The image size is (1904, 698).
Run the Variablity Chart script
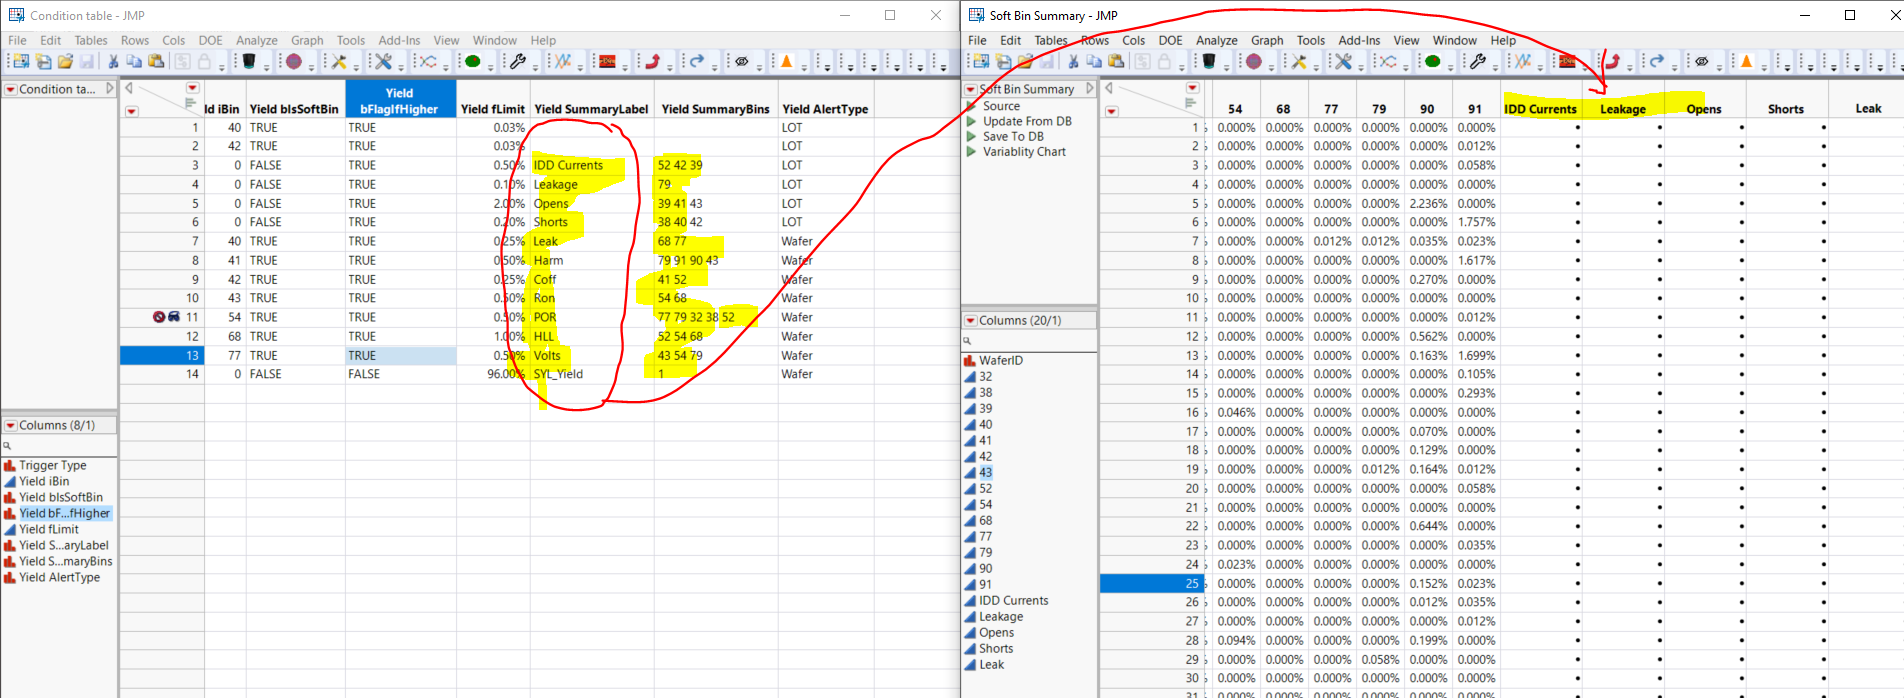click(x=971, y=152)
